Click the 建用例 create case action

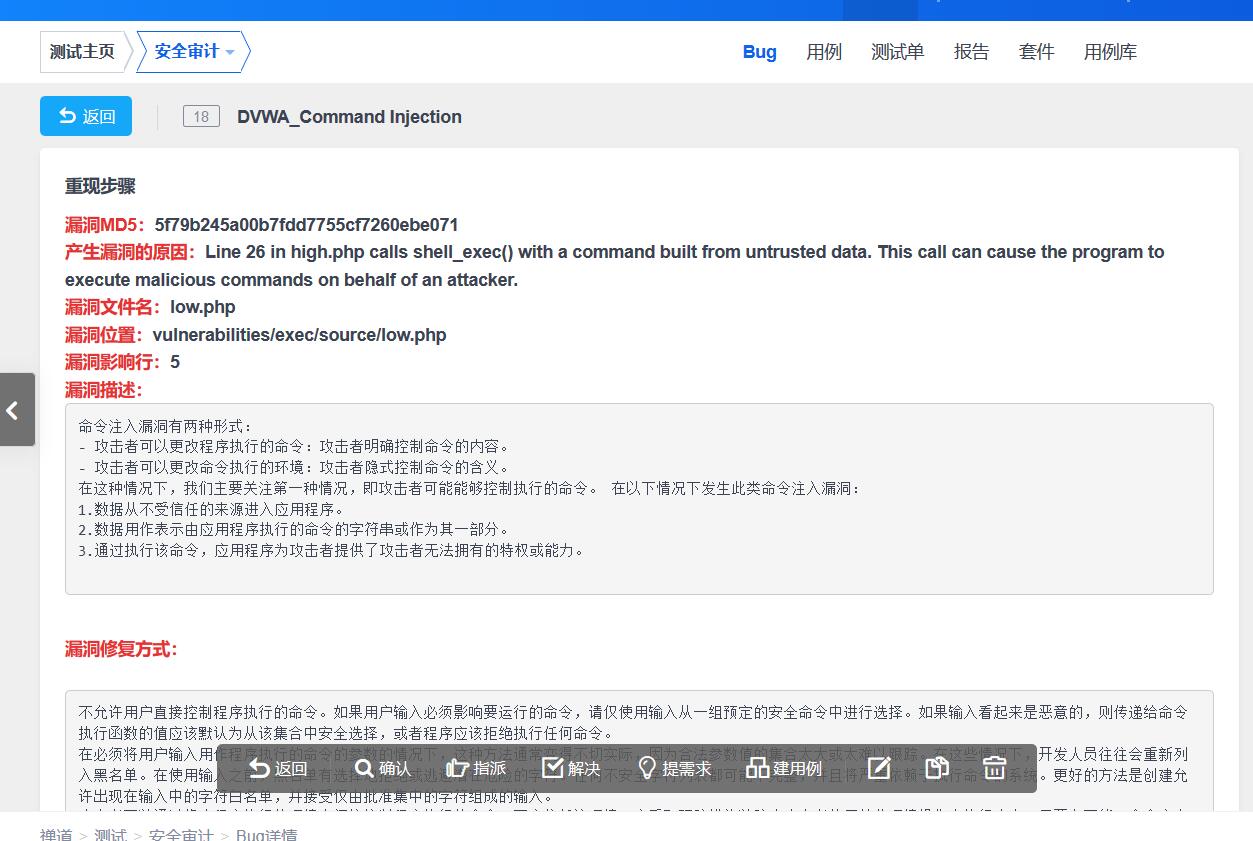[784, 768]
